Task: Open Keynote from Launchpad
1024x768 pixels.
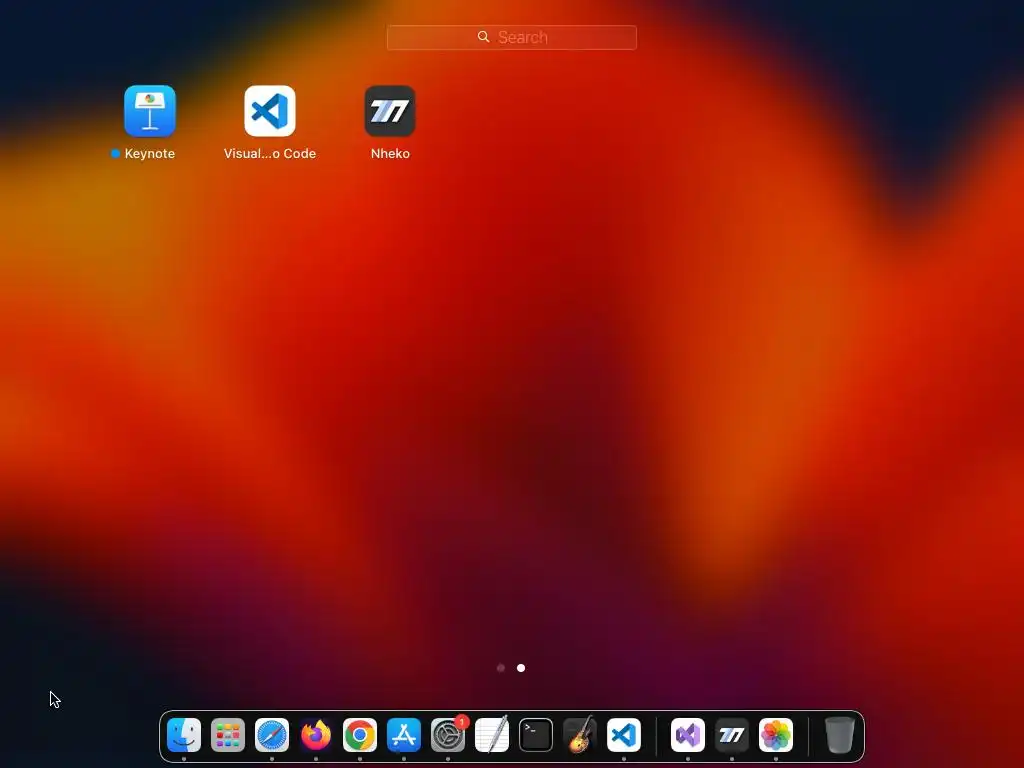Action: (150, 111)
